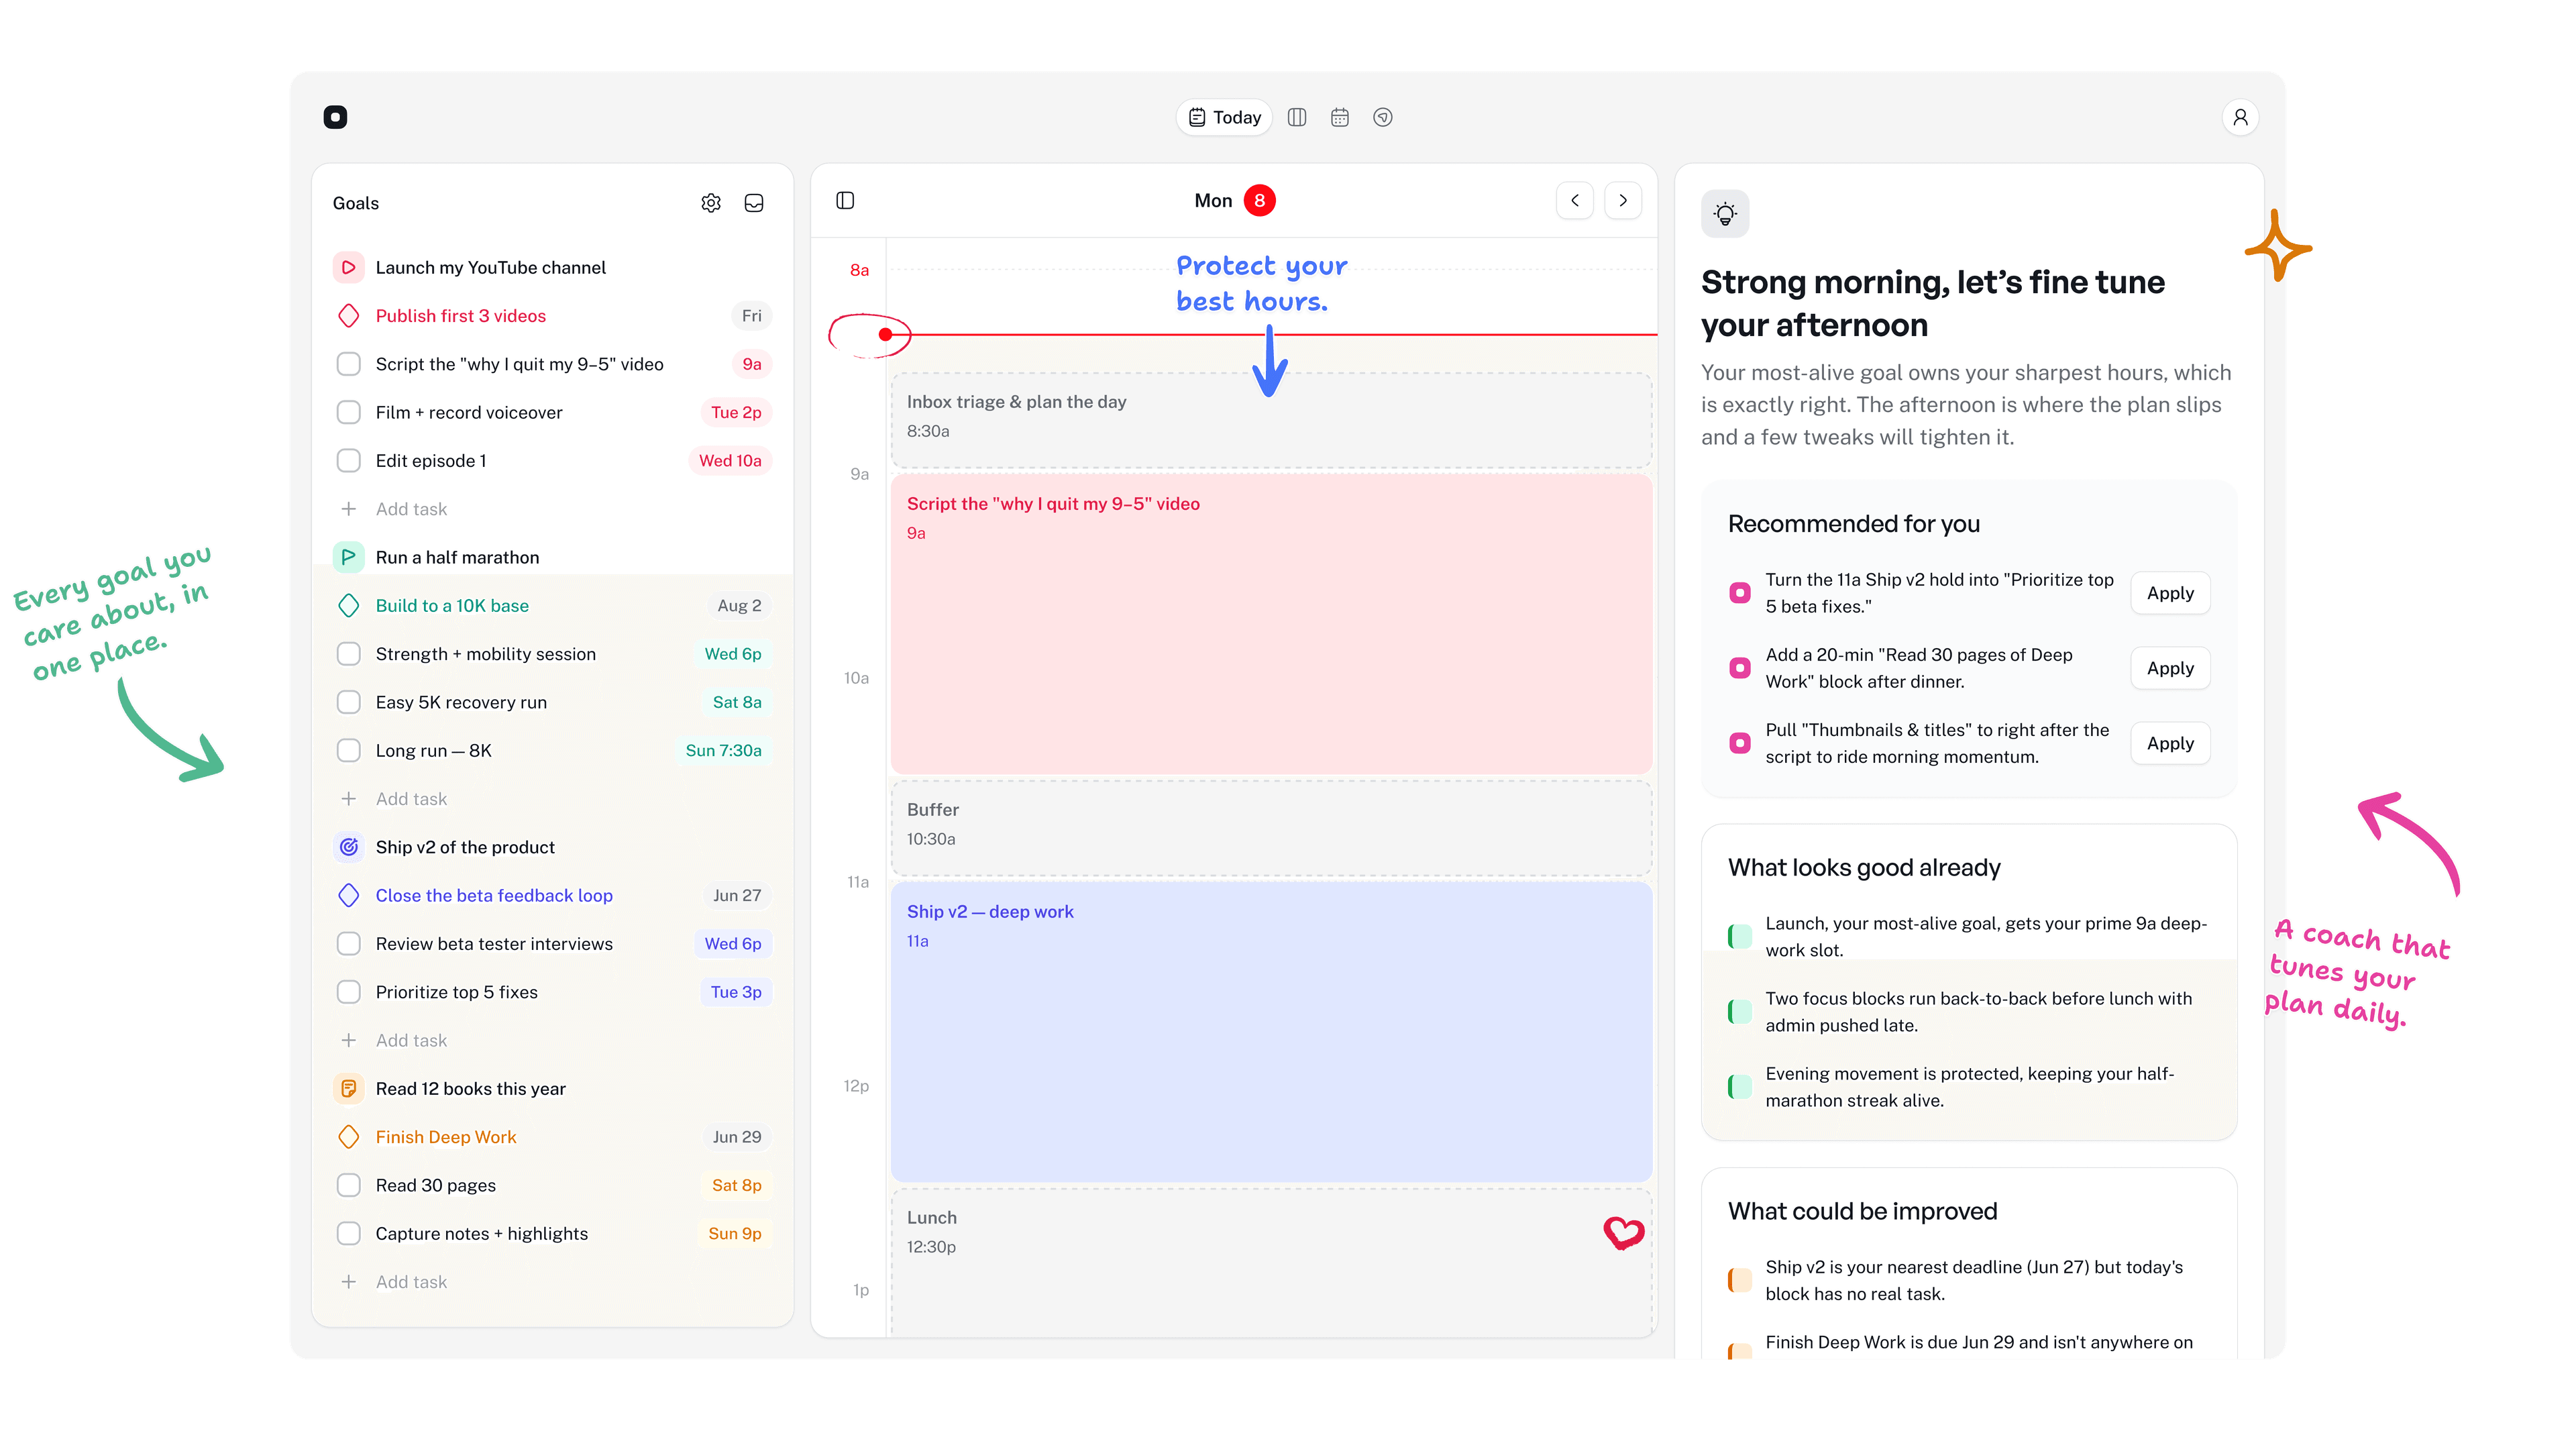This screenshot has width=2576, height=1431.
Task: Apply the Ship v2 hold recommendation
Action: 2170,593
